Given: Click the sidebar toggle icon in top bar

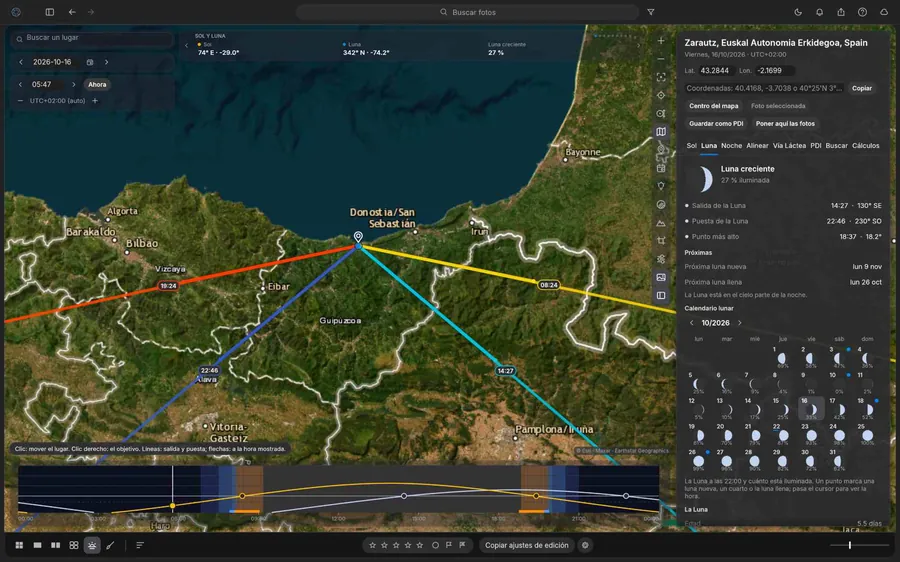Looking at the screenshot, I should point(50,12).
